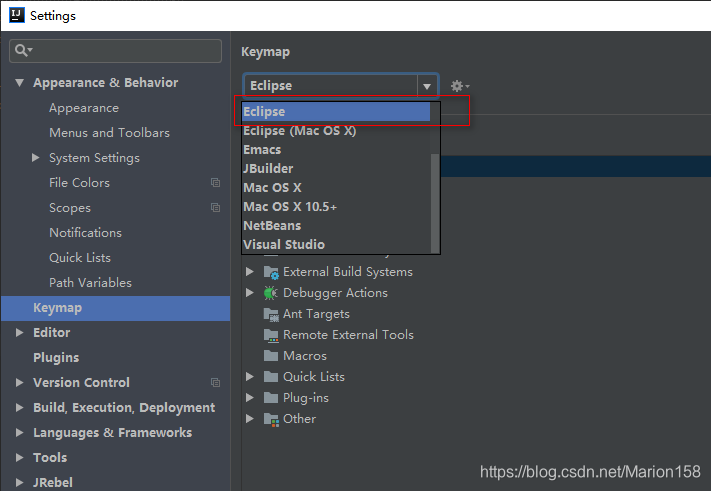Select the Mac OS X 10.5+ keymap
This screenshot has width=711, height=491.
coord(336,207)
